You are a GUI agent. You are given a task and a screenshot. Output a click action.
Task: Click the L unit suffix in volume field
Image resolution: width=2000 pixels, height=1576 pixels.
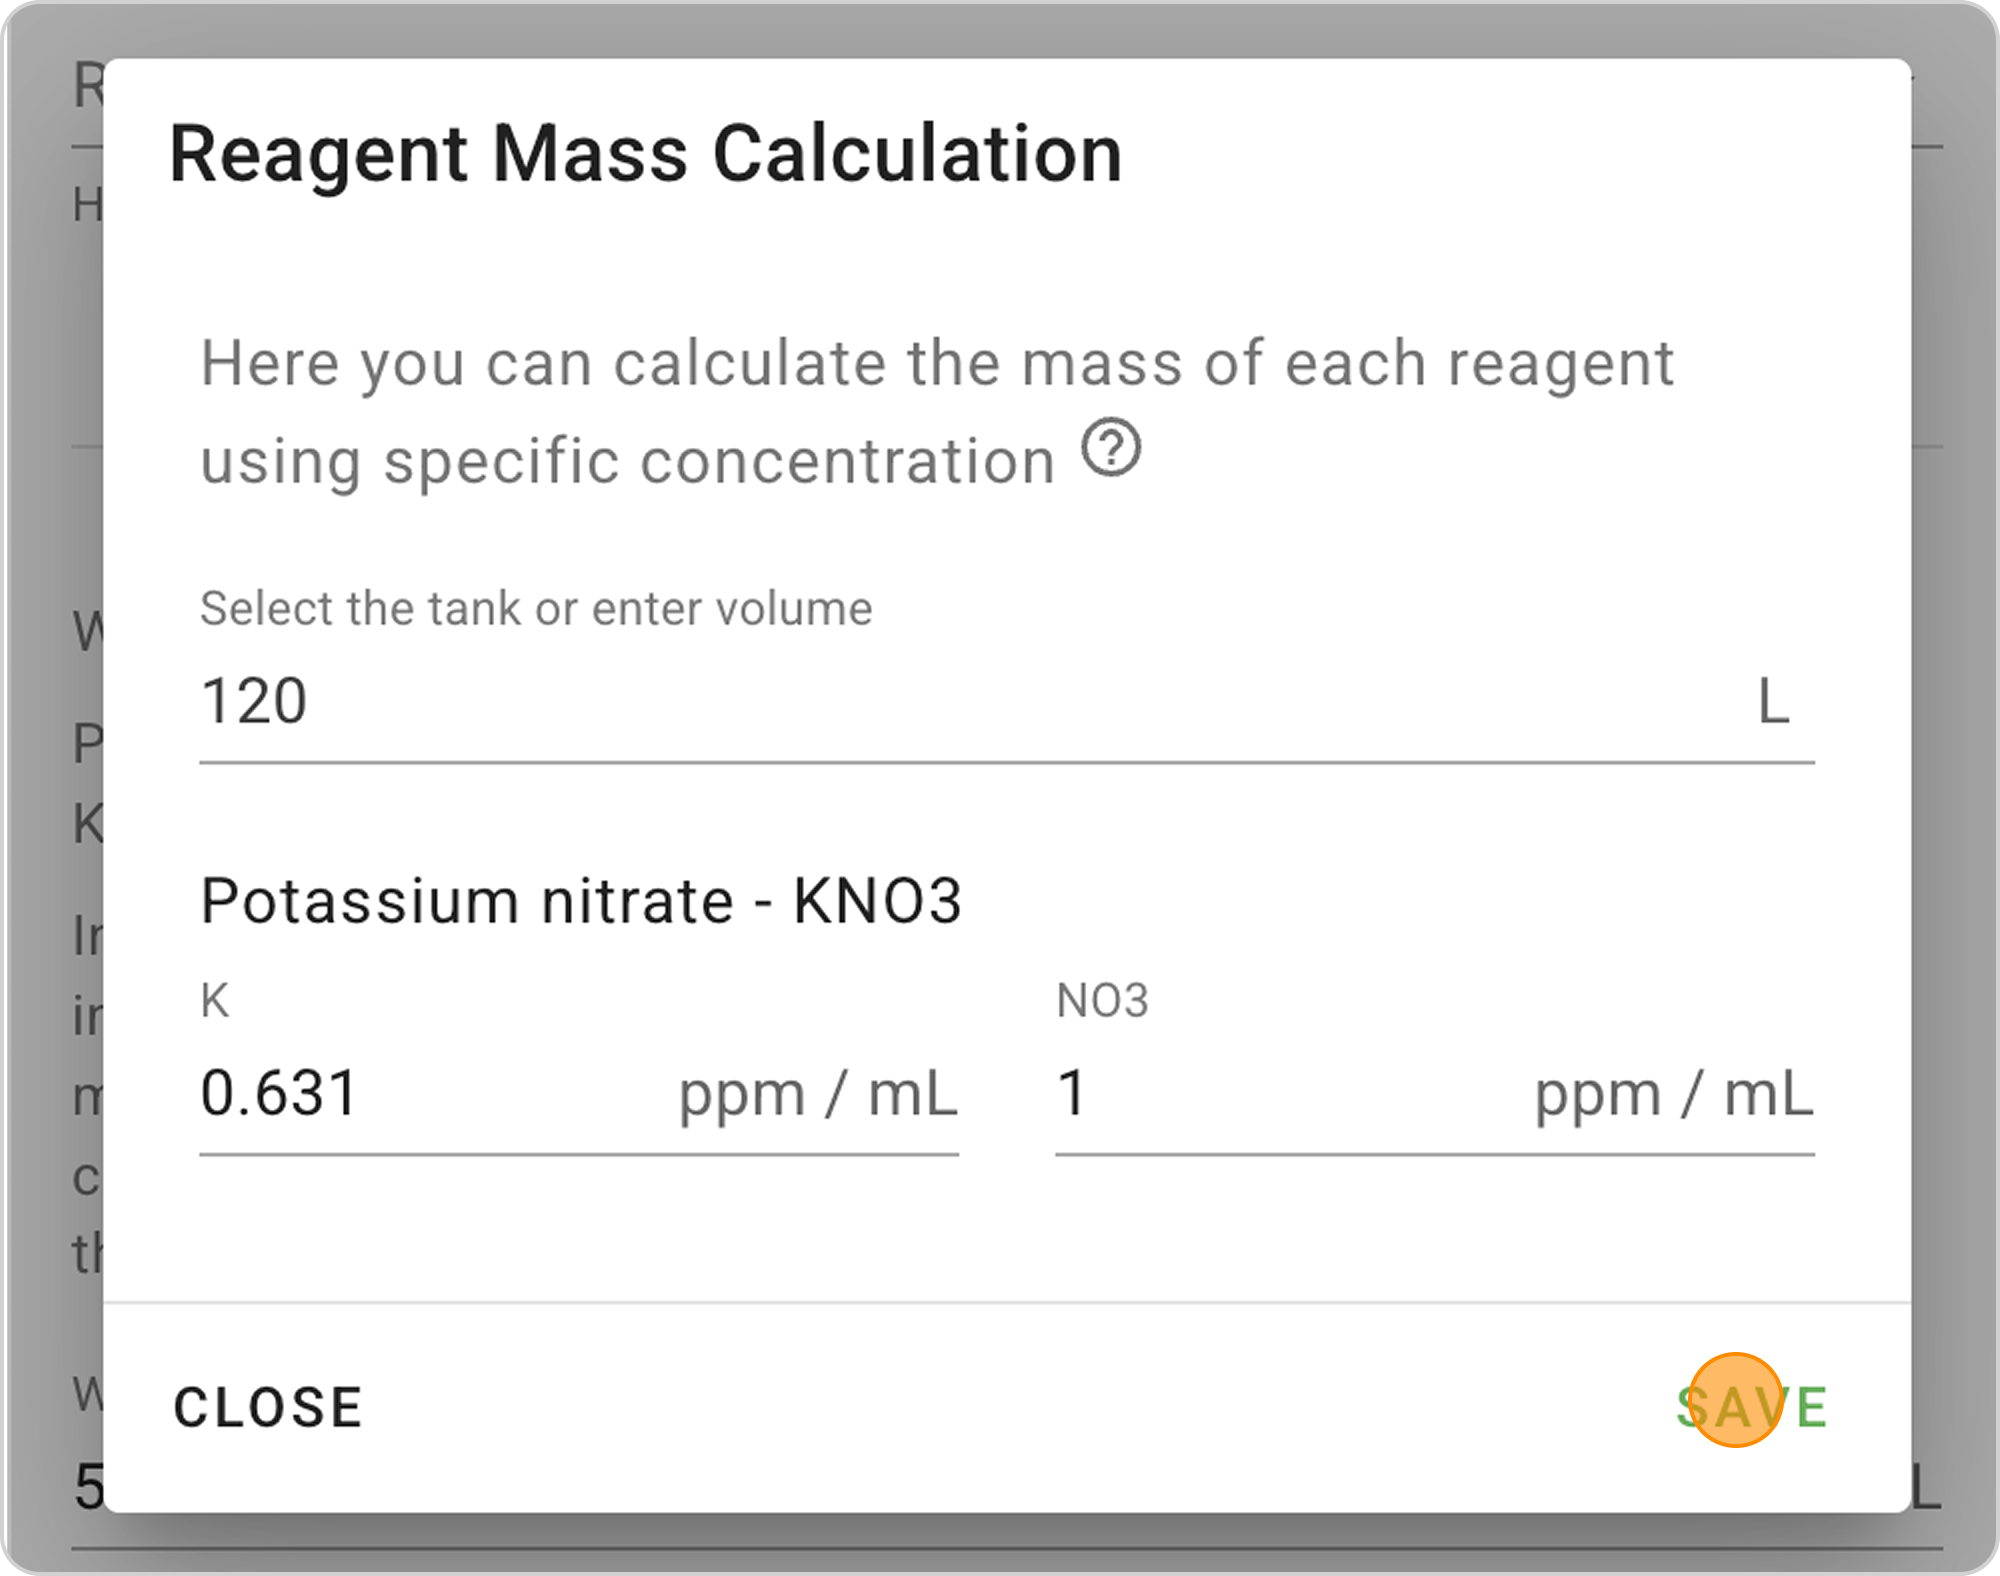pyautogui.click(x=1773, y=702)
